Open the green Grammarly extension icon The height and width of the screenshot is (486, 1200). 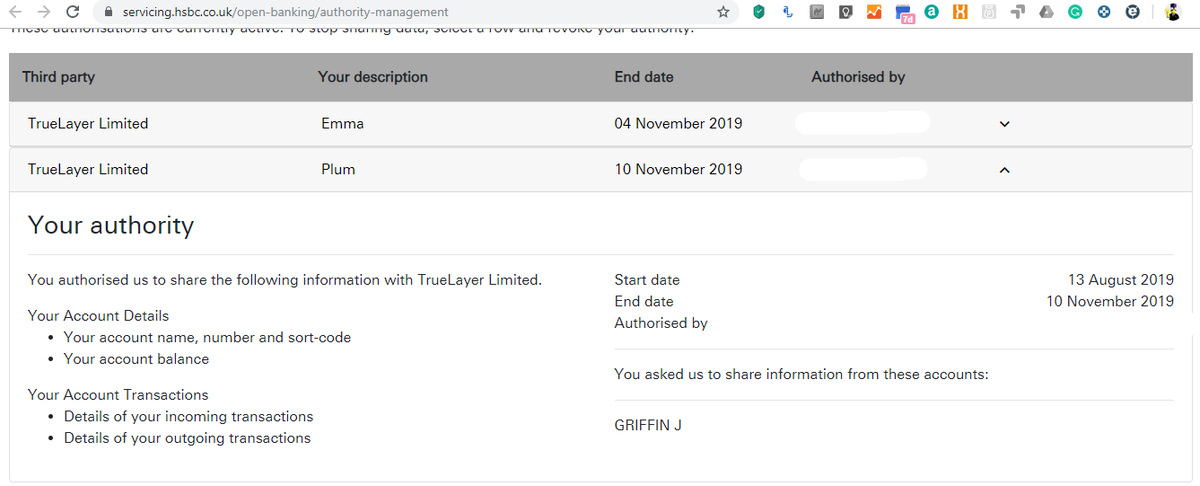1075,12
